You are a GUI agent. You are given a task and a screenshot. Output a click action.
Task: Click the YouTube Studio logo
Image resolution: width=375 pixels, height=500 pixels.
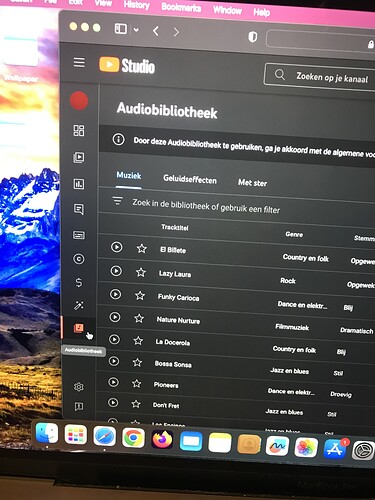click(x=127, y=65)
